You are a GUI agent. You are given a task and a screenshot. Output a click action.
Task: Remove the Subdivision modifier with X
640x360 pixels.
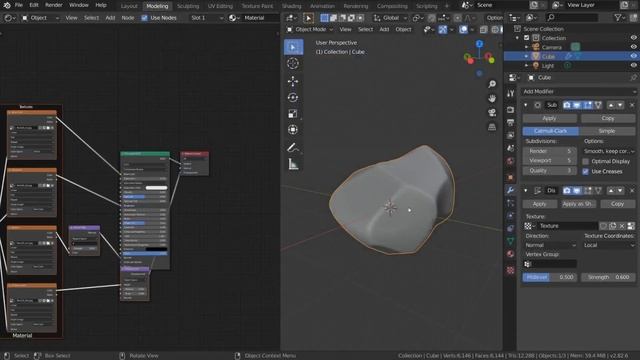click(x=632, y=105)
